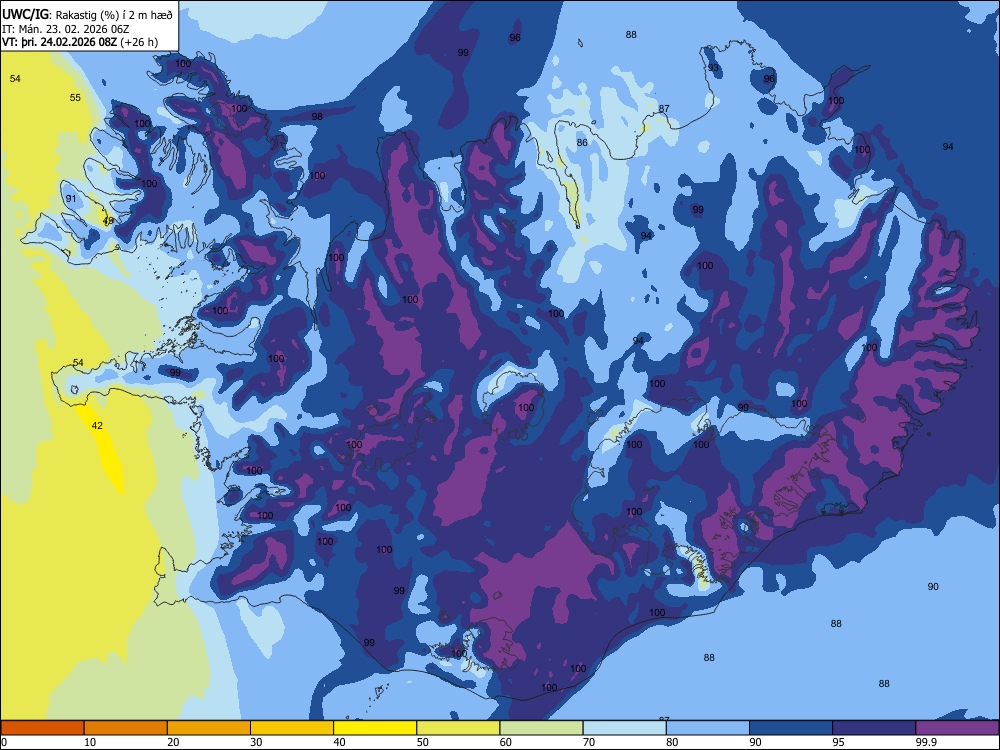Screen dimensions: 1000x750
Task: Click the '42' humidity value on the map
Action: pyautogui.click(x=97, y=425)
